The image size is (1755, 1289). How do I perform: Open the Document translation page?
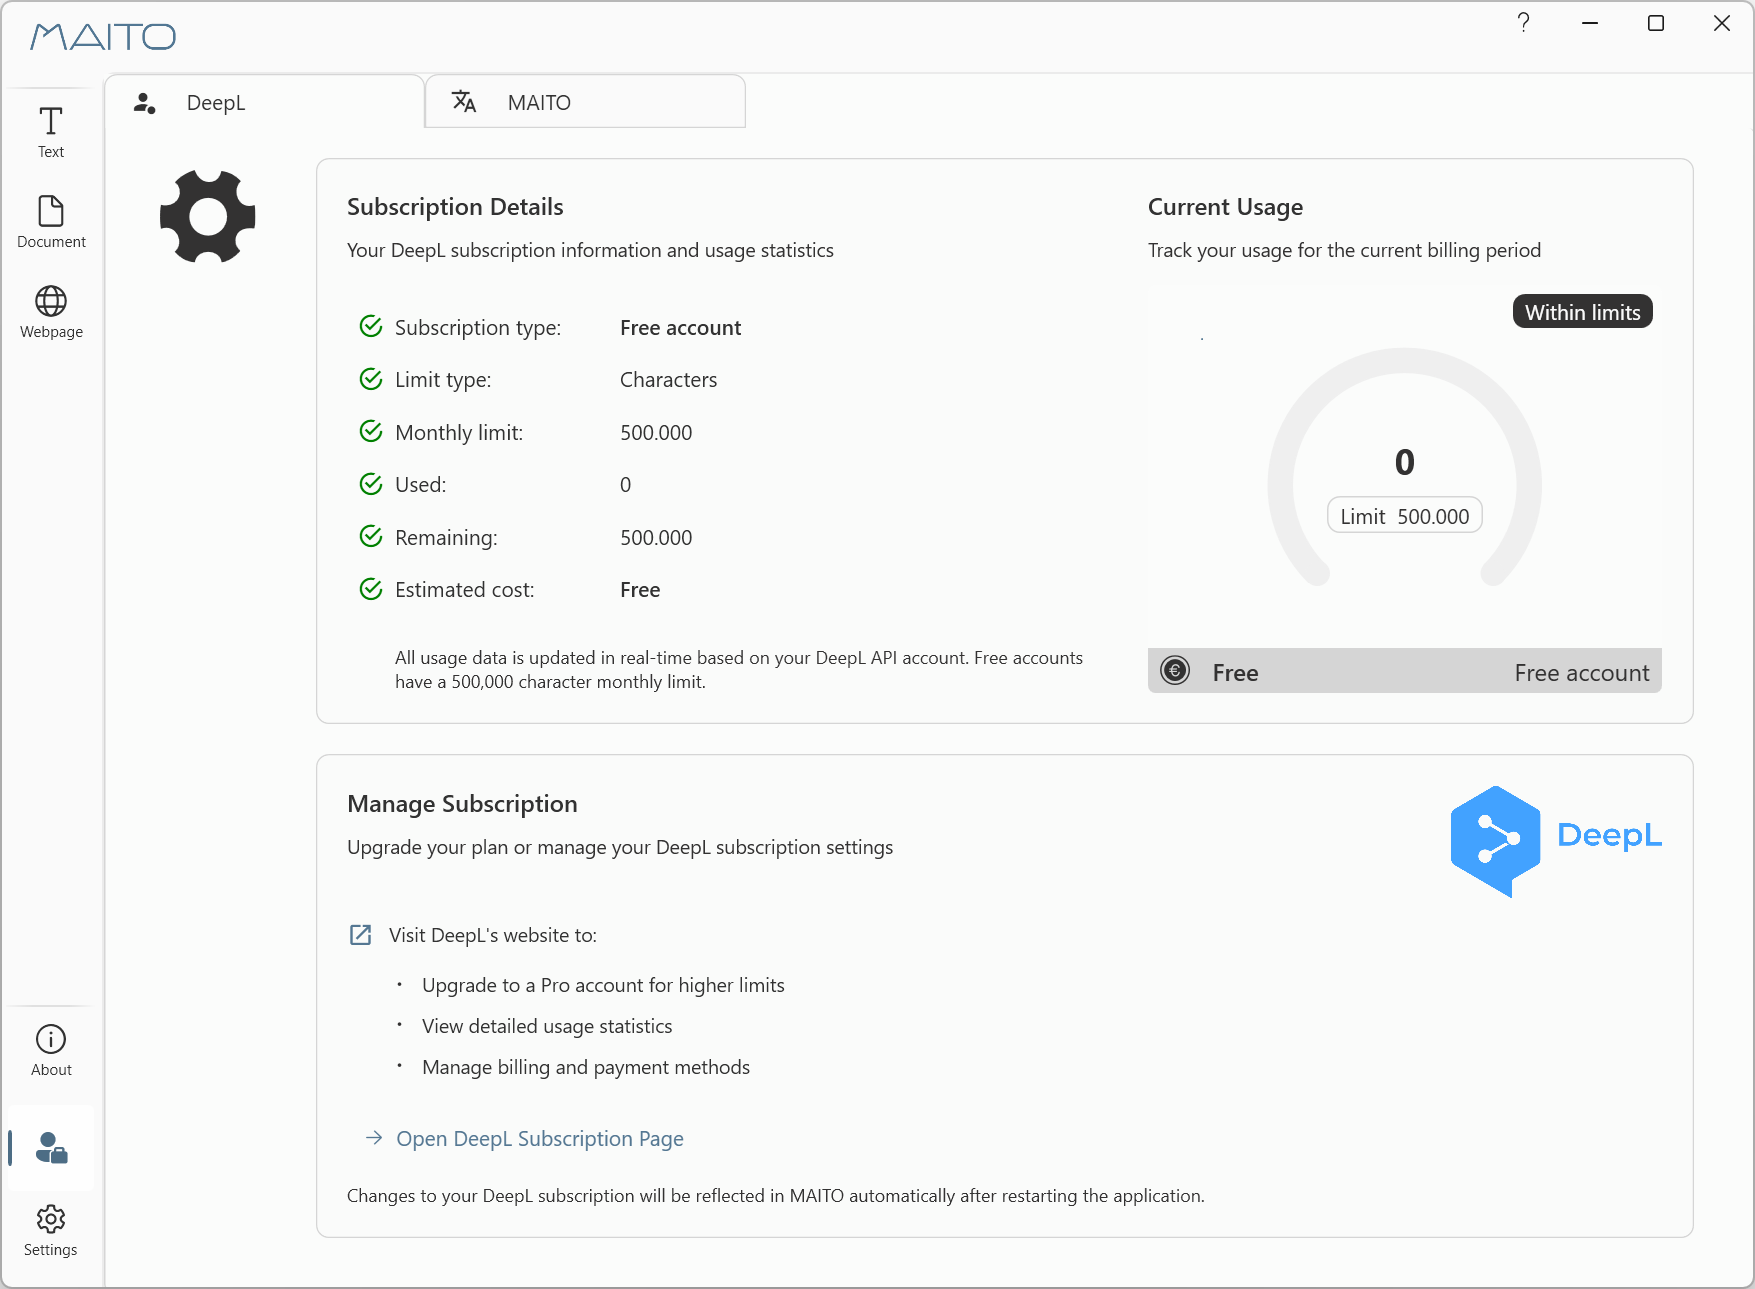click(51, 223)
